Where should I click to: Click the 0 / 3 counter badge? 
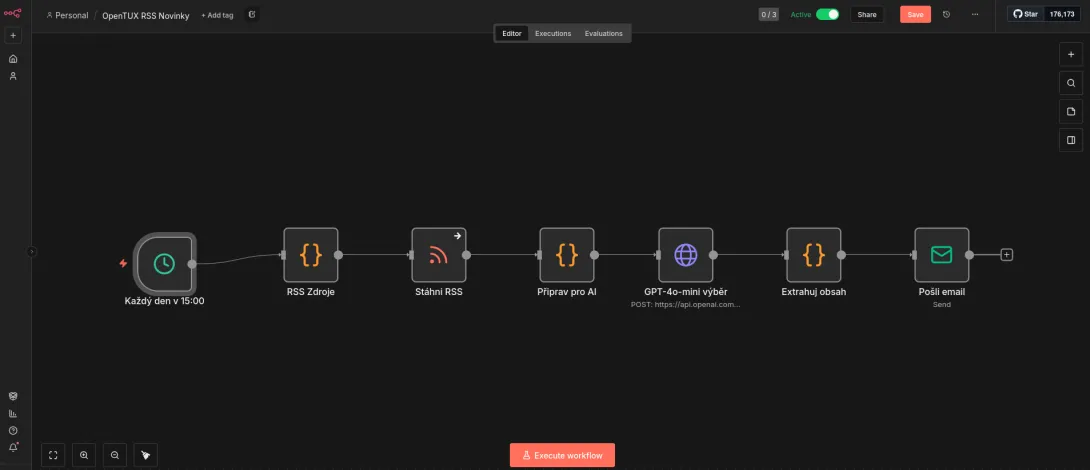(769, 15)
